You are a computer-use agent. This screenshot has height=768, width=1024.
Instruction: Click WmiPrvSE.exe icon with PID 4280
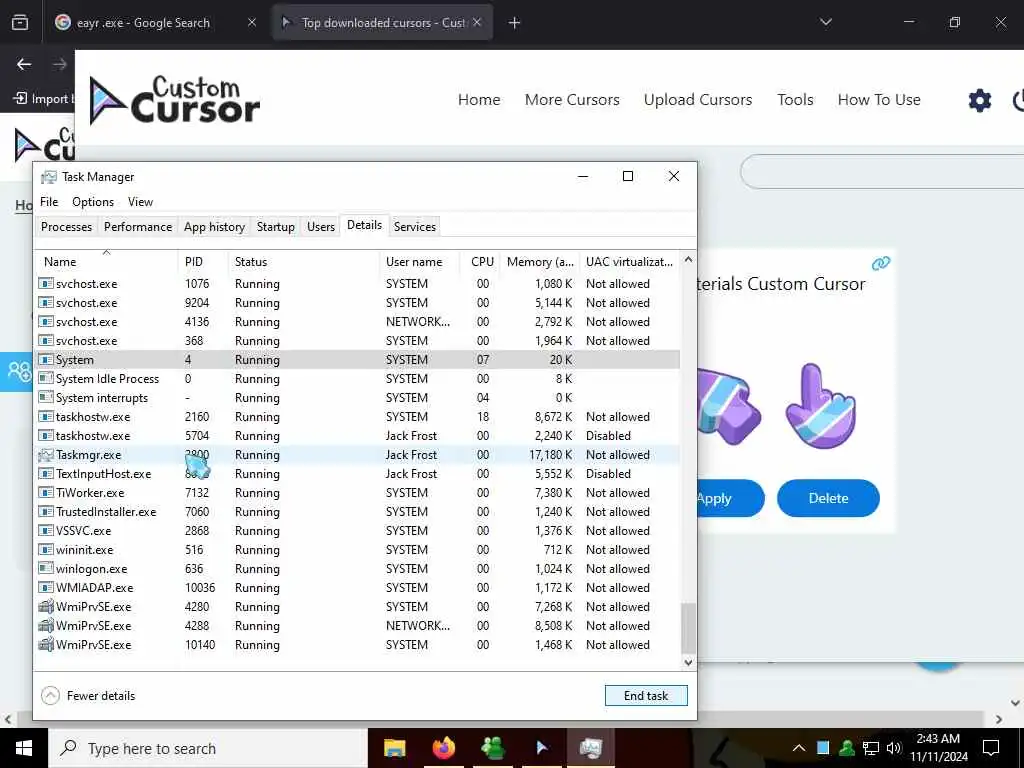[x=46, y=607]
